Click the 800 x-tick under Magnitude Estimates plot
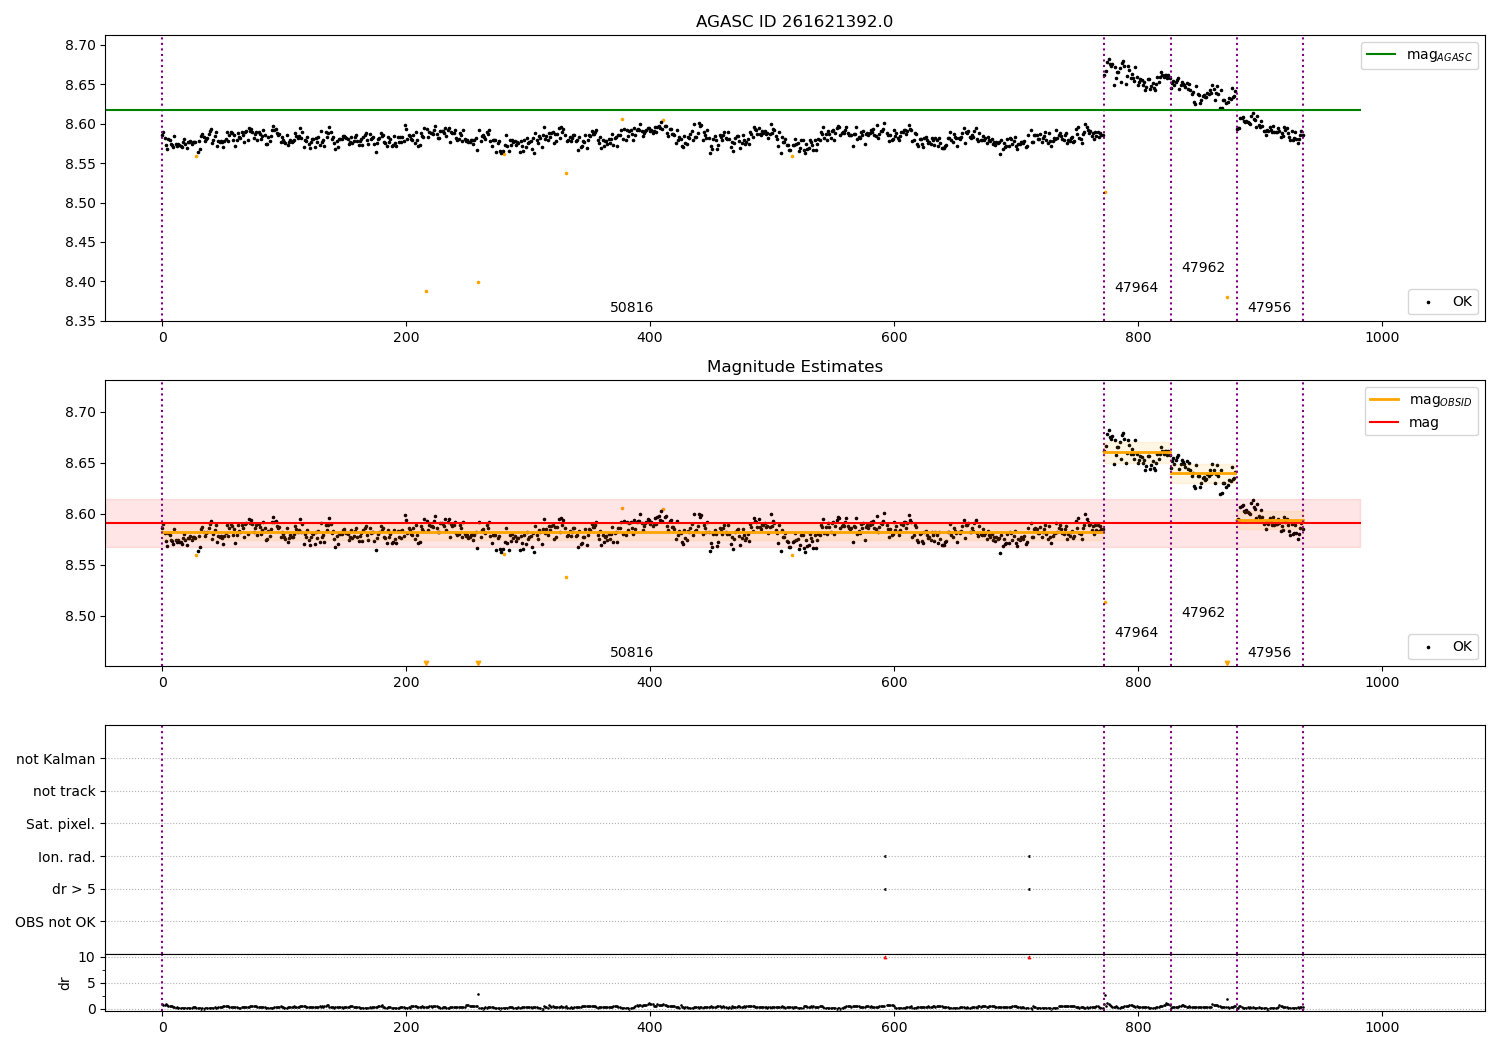1500x1050 pixels. click(x=1138, y=683)
